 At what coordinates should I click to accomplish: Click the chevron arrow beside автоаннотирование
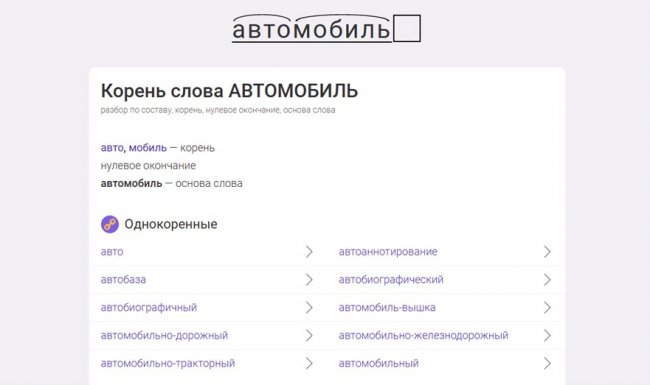(x=547, y=252)
